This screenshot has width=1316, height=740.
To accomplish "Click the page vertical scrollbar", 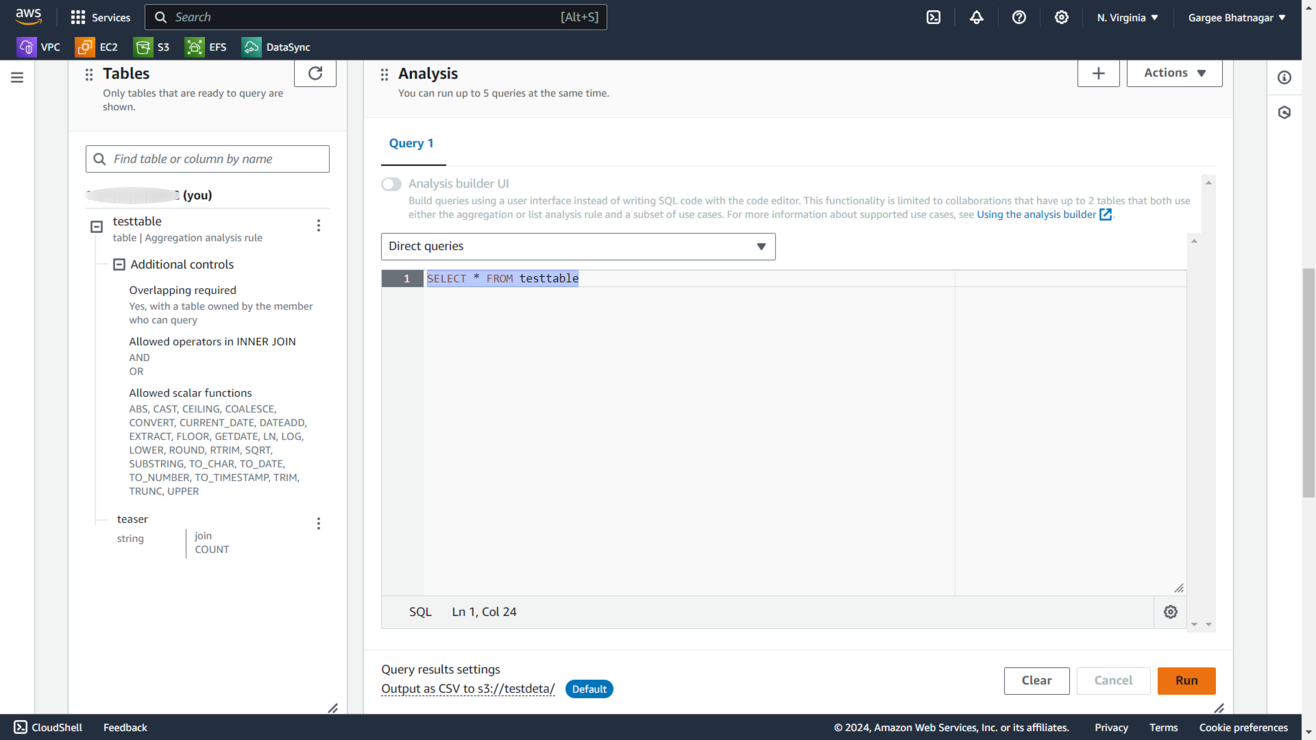I will point(1308,384).
